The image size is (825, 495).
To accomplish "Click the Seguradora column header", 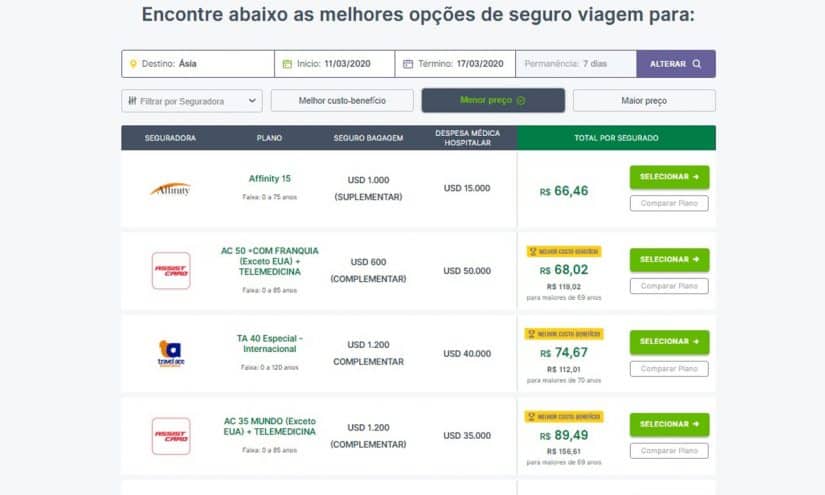I will pos(170,138).
